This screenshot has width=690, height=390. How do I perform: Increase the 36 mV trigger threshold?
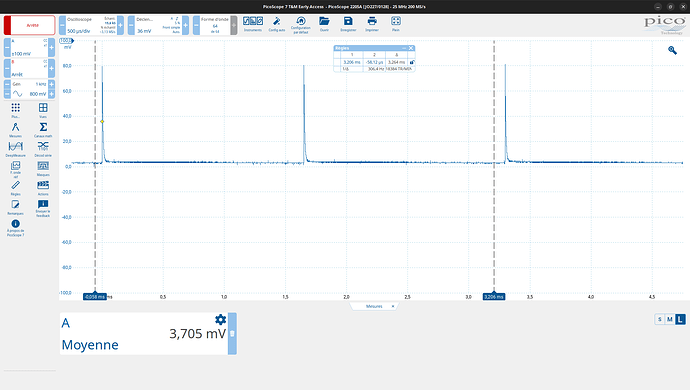pos(186,25)
